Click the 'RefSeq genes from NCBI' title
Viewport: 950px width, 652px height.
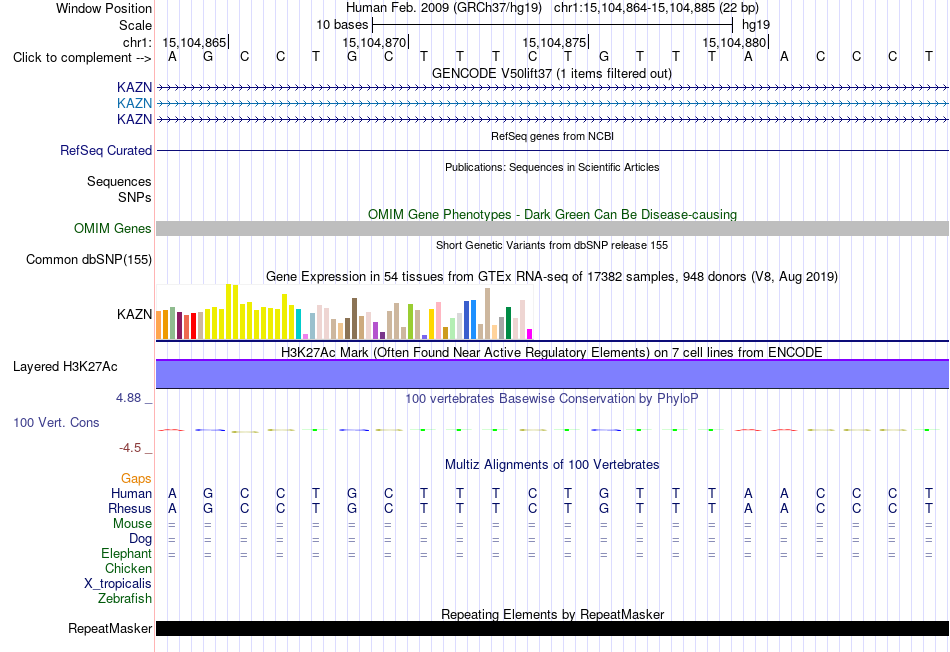(552, 136)
